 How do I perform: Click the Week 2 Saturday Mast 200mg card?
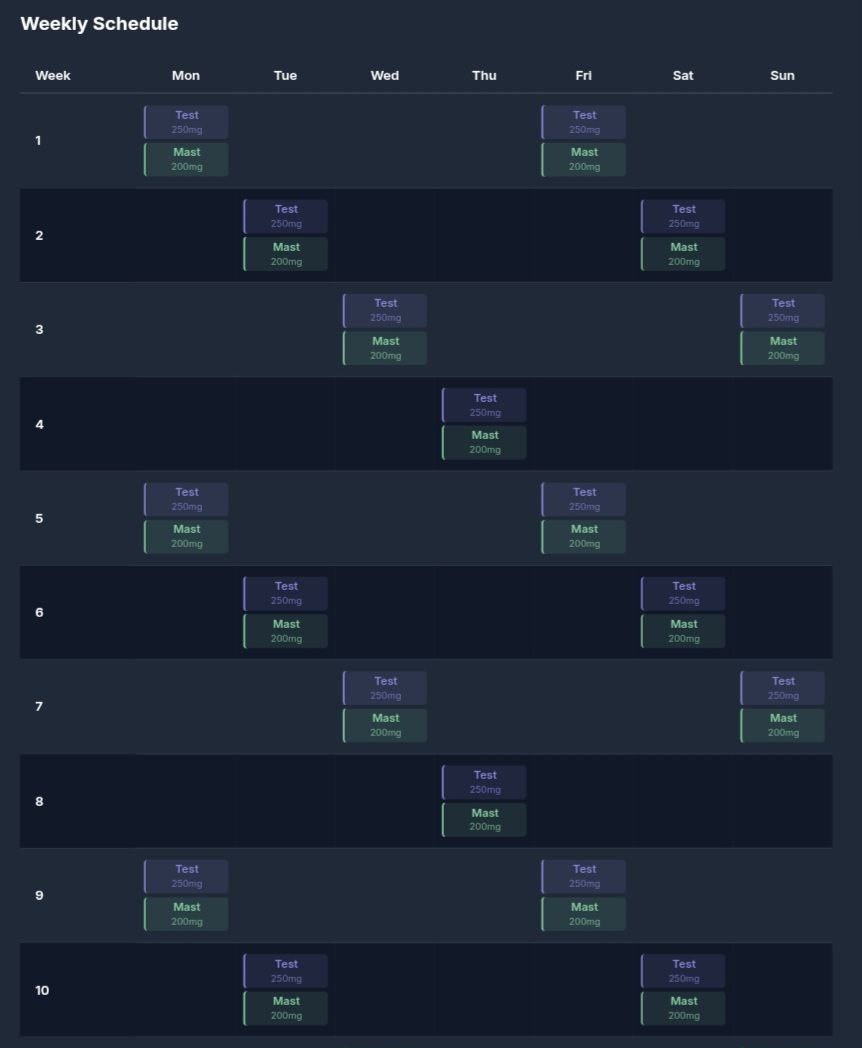coord(684,254)
